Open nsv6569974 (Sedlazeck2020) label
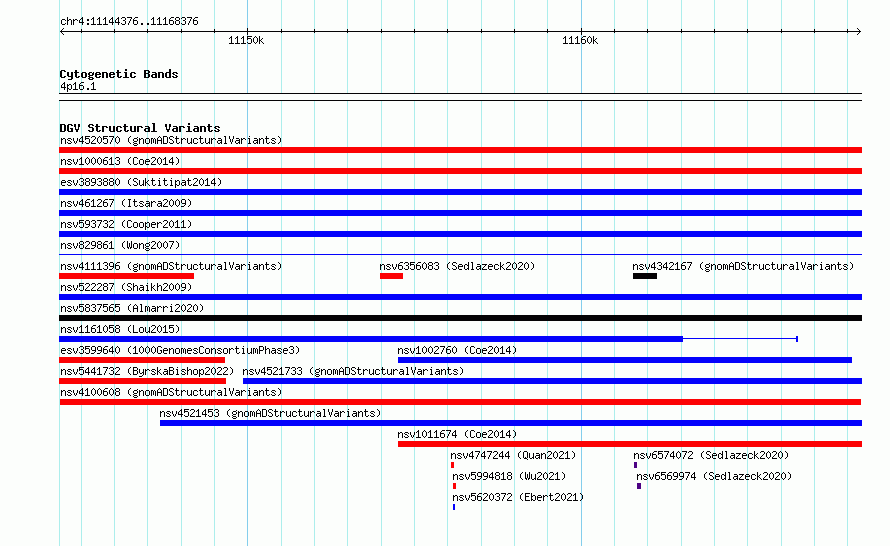890x546 pixels. pyautogui.click(x=714, y=476)
